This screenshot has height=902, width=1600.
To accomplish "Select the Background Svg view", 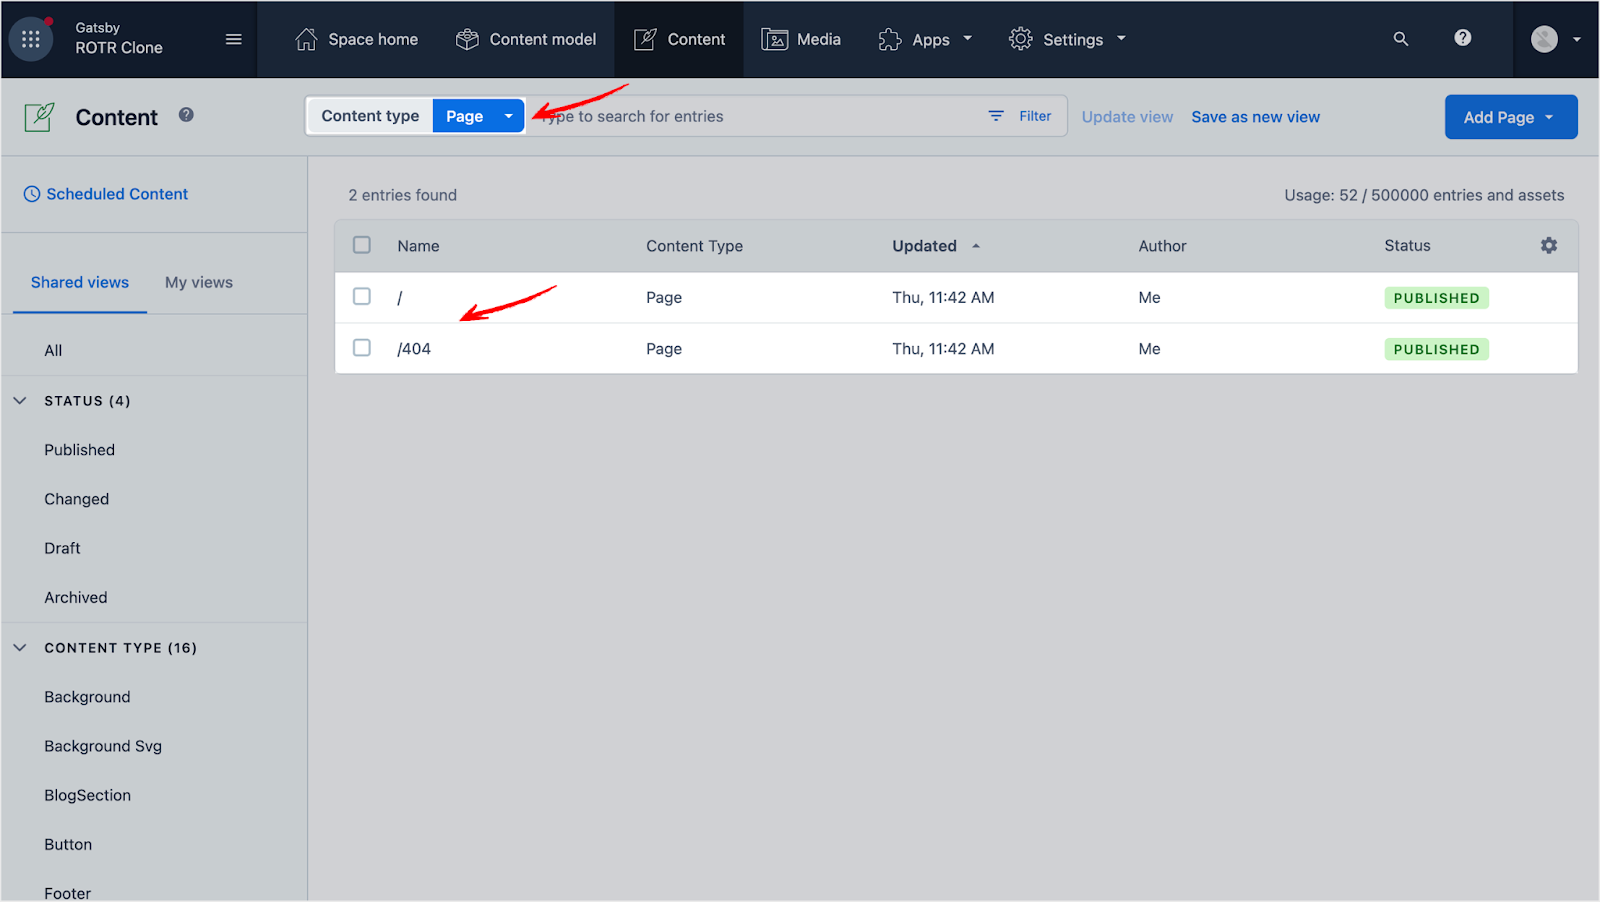I will [103, 746].
